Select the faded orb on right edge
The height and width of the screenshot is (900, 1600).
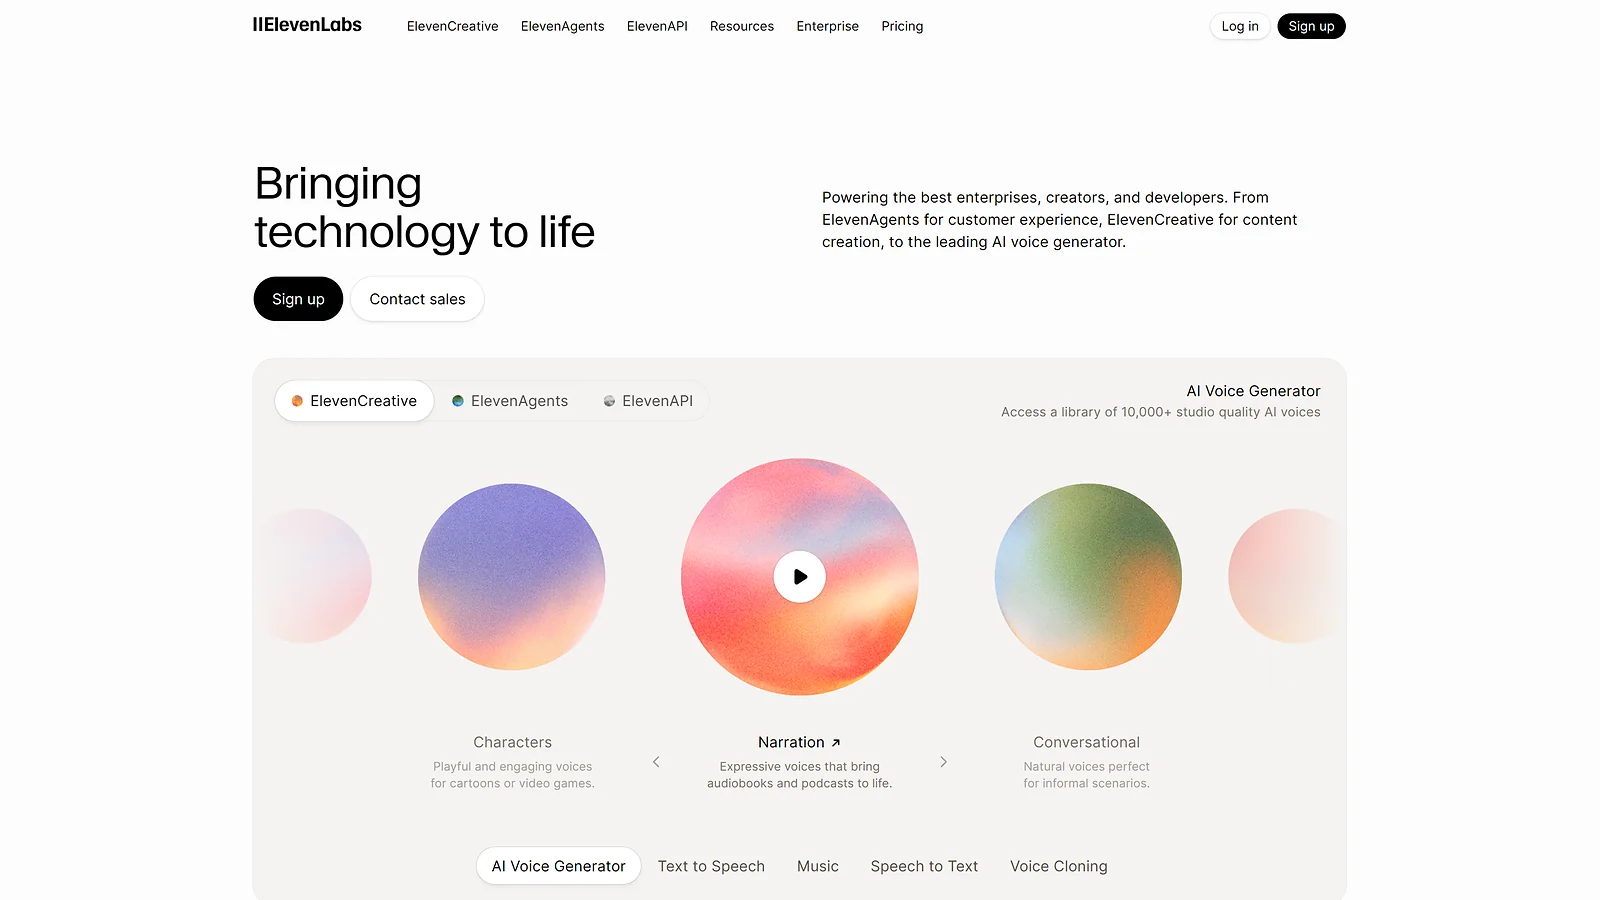pyautogui.click(x=1286, y=576)
